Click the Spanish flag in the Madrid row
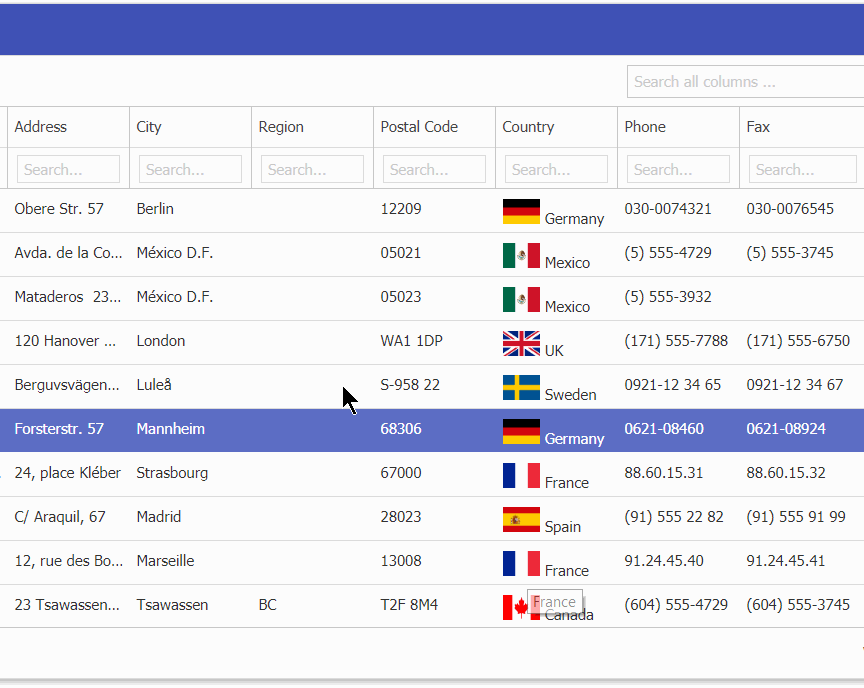Image resolution: width=864 pixels, height=688 pixels. pyautogui.click(x=521, y=519)
